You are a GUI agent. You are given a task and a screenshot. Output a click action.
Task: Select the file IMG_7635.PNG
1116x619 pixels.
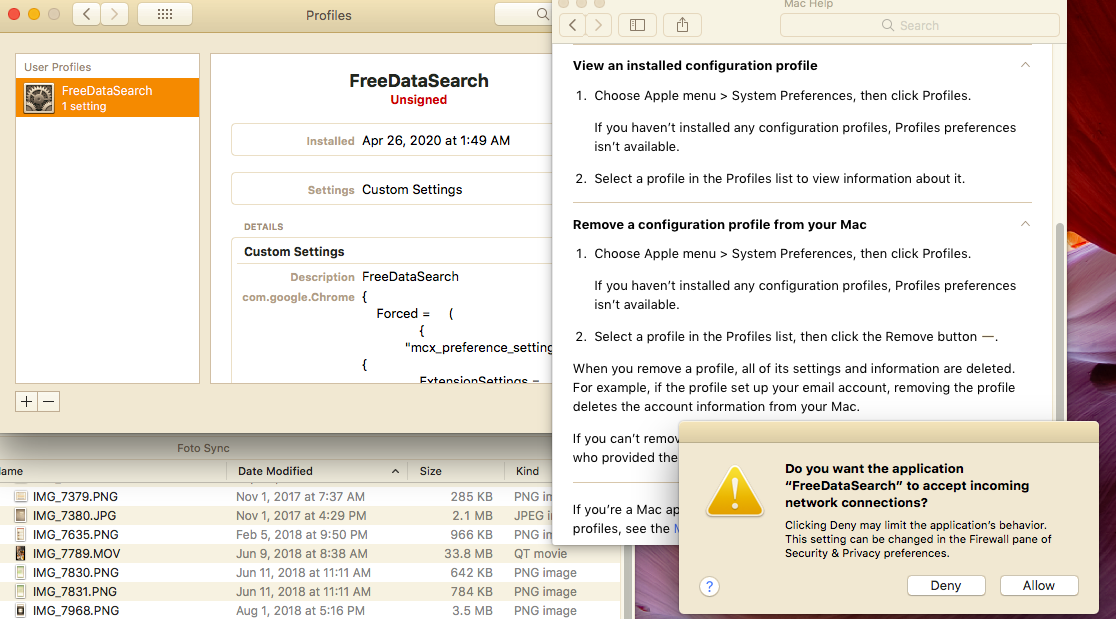(75, 534)
